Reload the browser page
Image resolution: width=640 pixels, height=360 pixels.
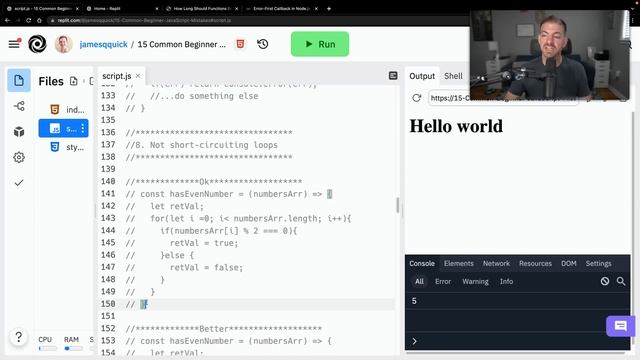pyautogui.click(x=28, y=20)
